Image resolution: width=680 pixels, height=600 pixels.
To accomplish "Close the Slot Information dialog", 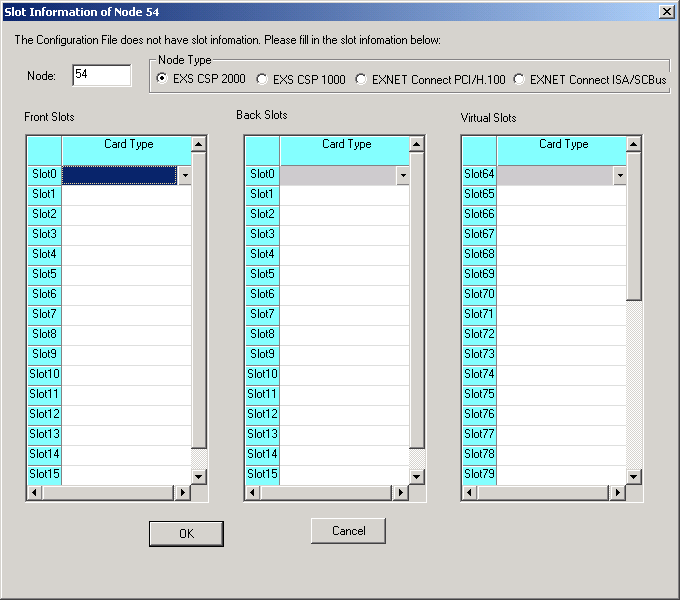I will (x=666, y=11).
